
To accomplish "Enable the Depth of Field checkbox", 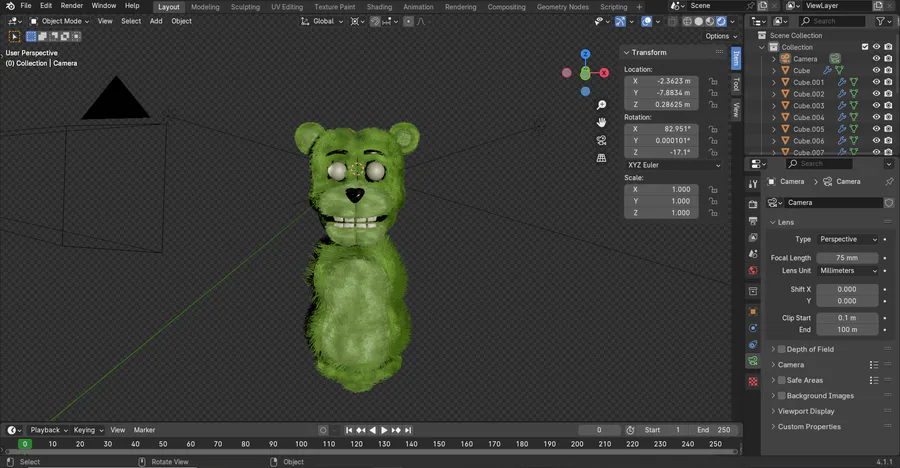I will pos(781,349).
